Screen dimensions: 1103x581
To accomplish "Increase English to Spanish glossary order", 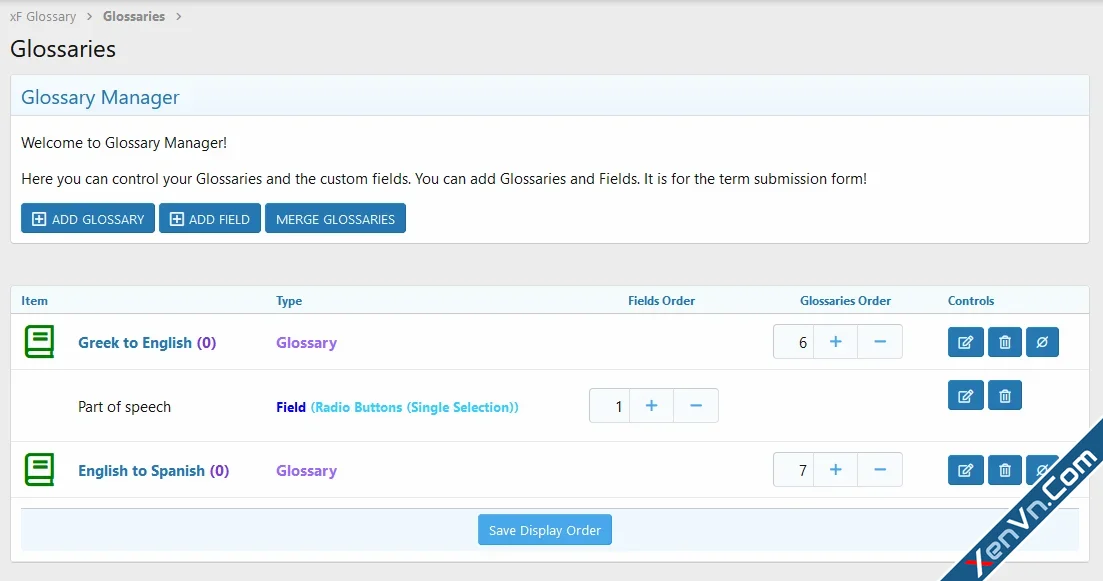I will coord(835,470).
